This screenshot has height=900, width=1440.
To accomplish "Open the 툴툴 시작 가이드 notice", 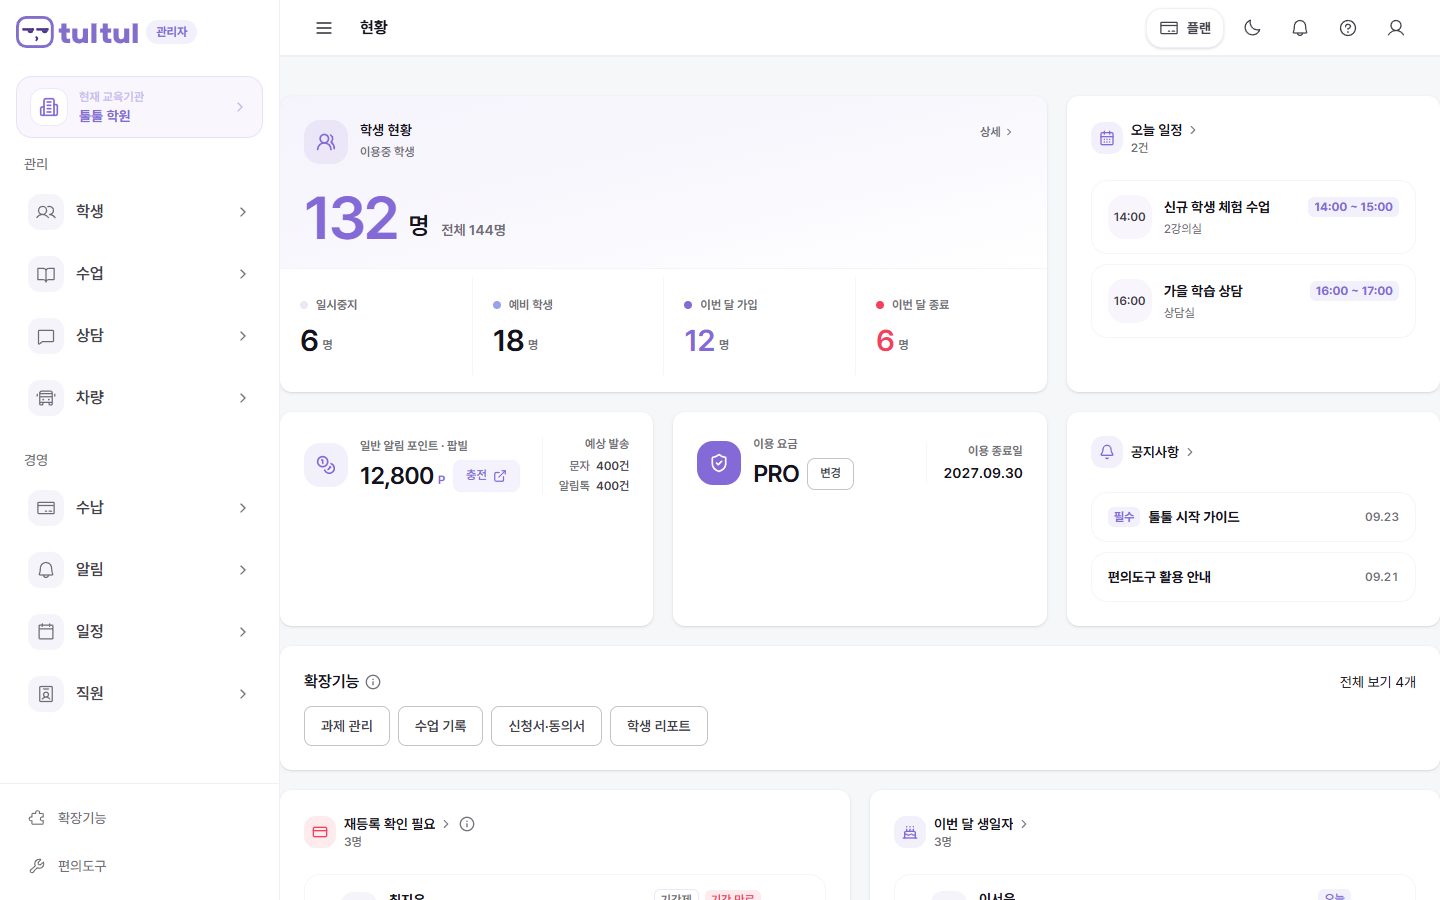I will pyautogui.click(x=1253, y=517).
